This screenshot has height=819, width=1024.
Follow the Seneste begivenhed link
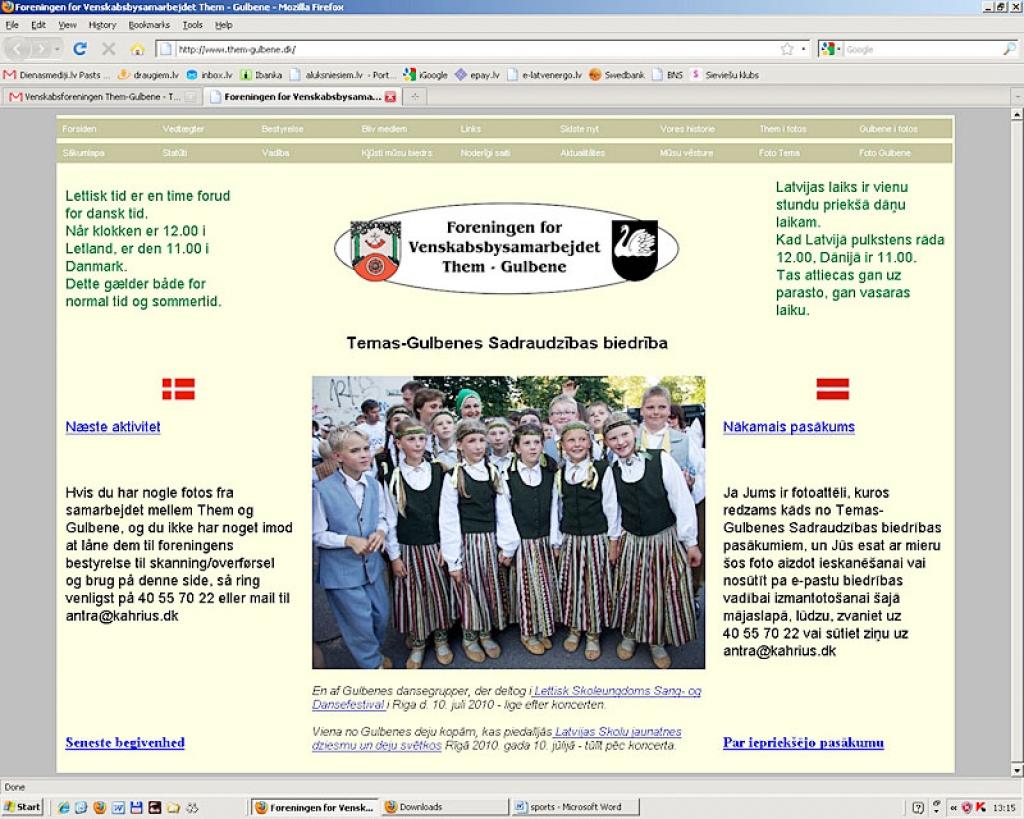(124, 742)
